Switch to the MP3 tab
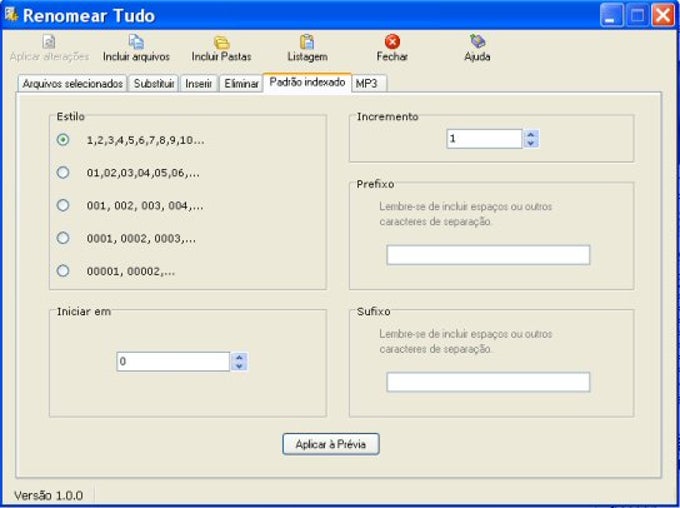 367,83
